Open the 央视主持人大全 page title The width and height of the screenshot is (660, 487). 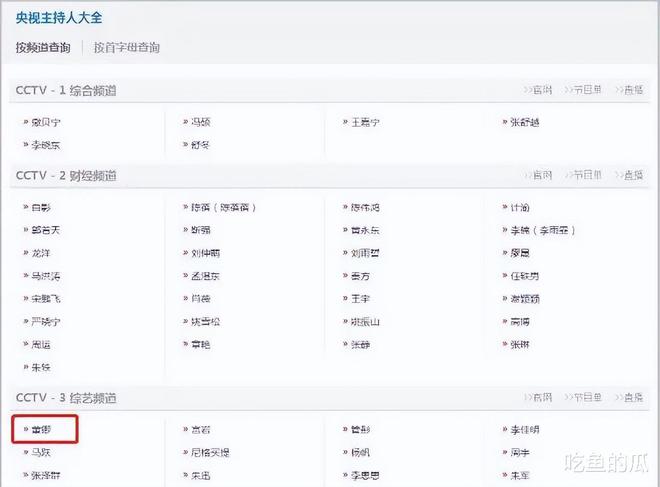[59, 18]
